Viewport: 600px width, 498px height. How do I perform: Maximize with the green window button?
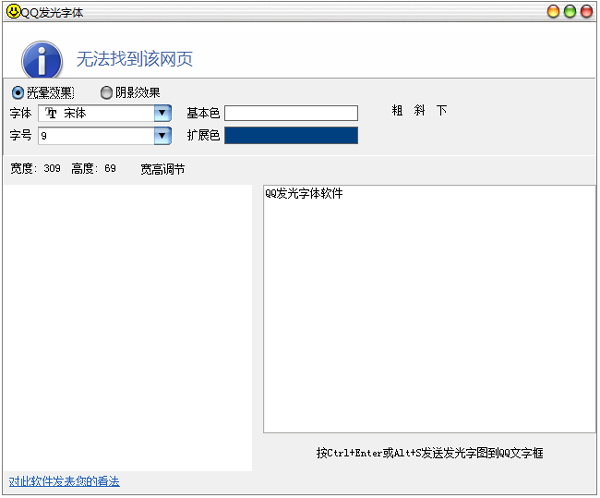(570, 11)
